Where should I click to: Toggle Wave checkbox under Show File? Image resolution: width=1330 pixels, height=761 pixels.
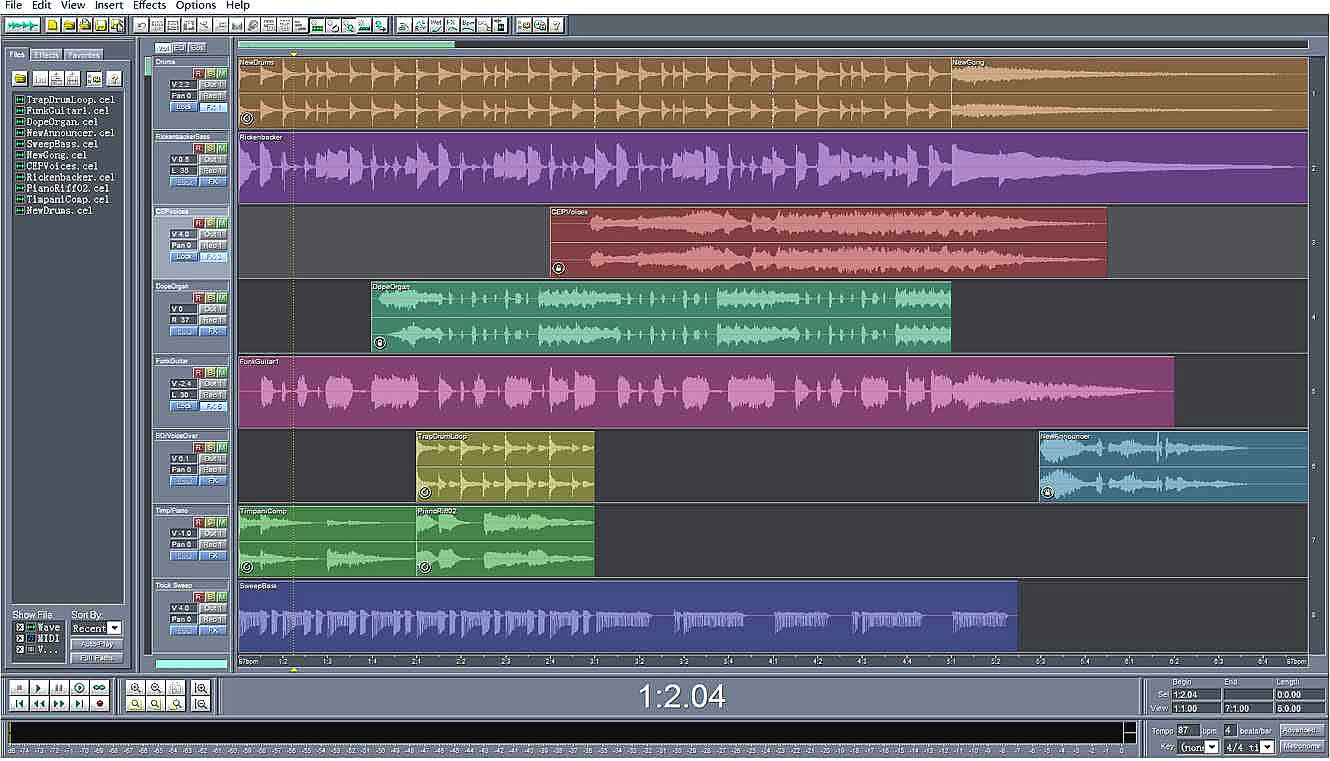click(19, 628)
